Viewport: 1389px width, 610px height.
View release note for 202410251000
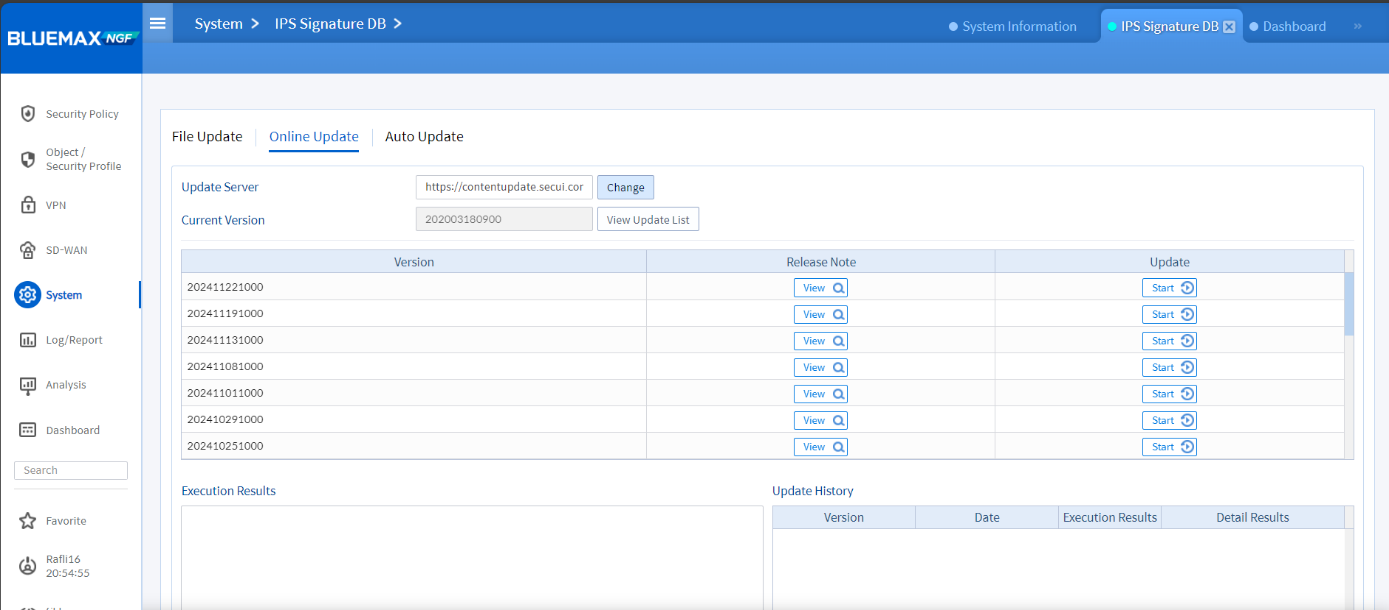pyautogui.click(x=821, y=447)
